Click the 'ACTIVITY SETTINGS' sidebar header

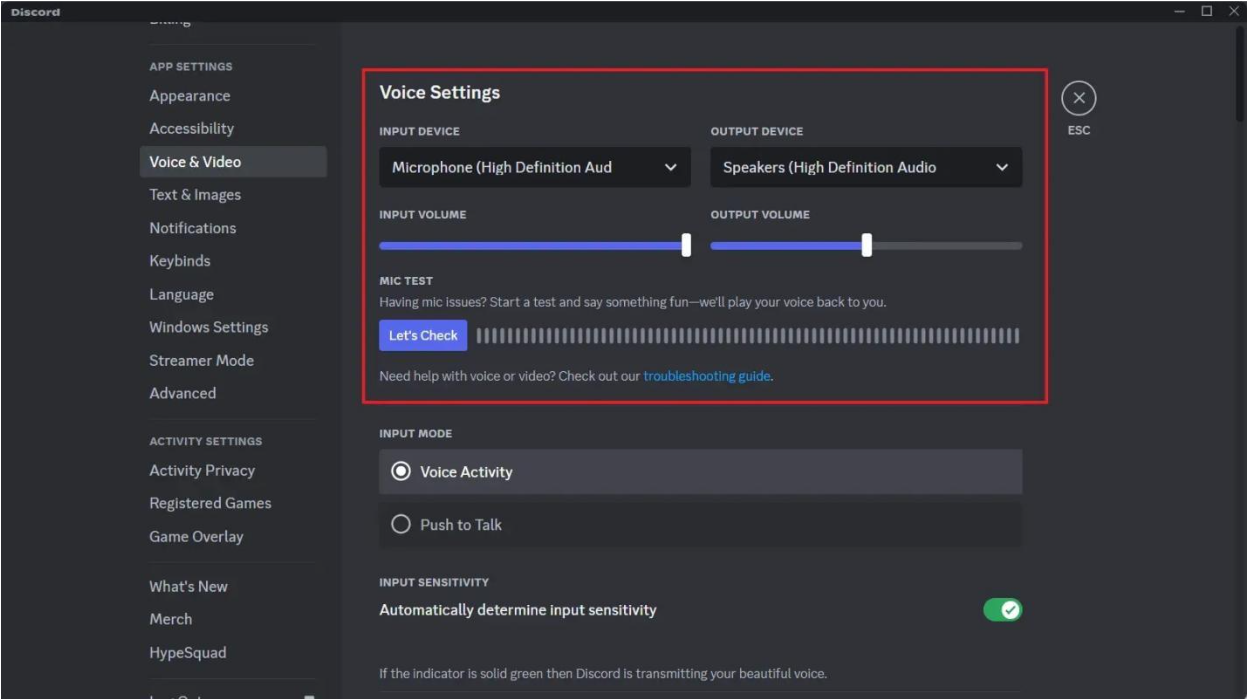(205, 441)
